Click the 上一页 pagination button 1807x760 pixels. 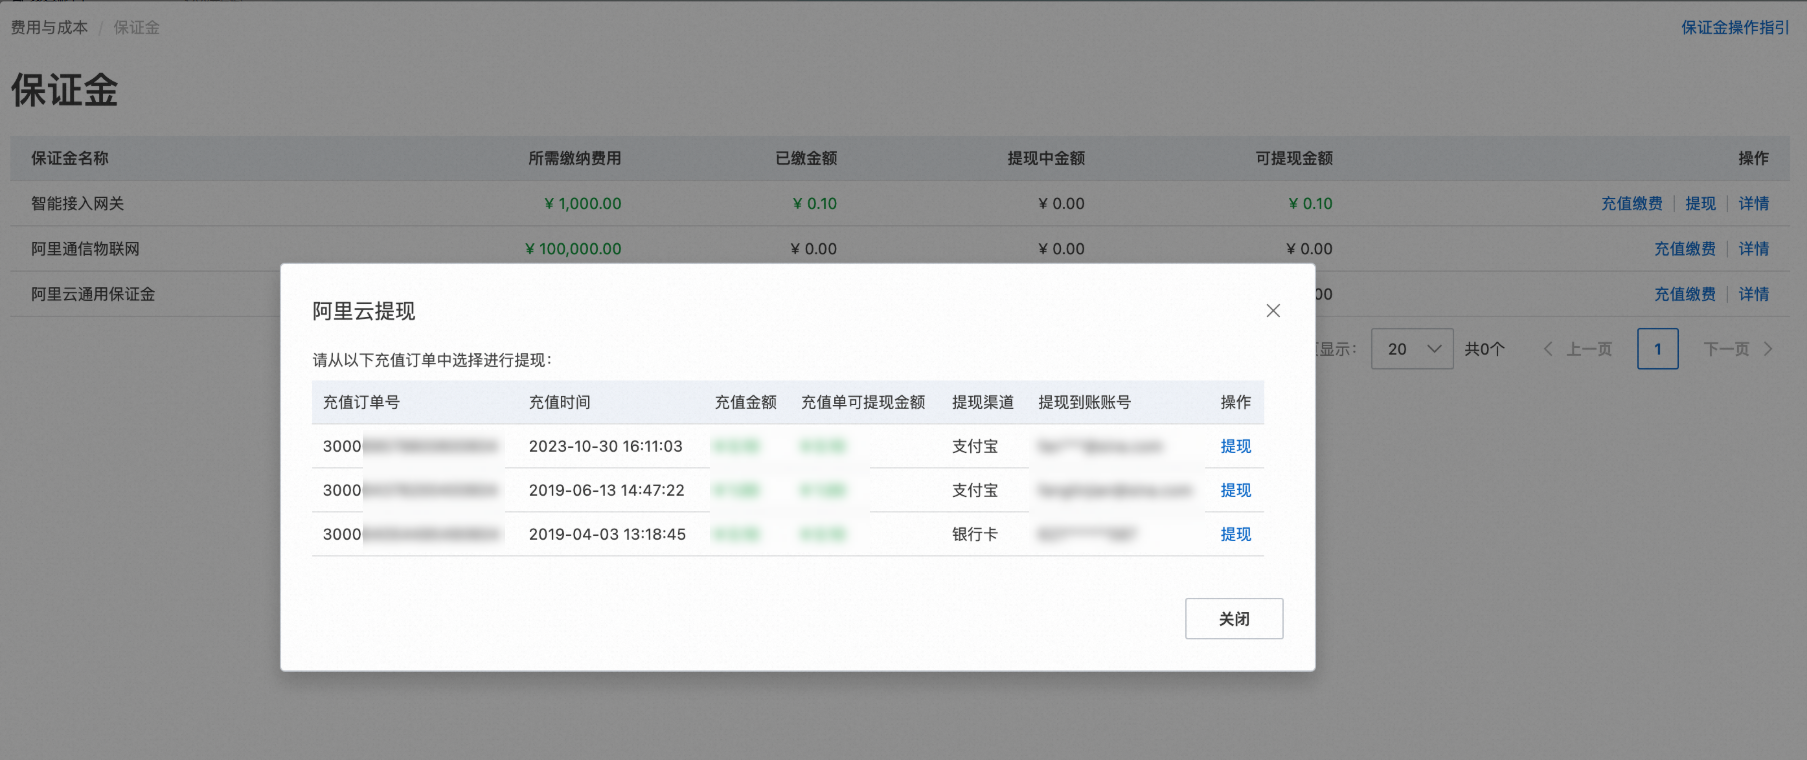point(1578,349)
